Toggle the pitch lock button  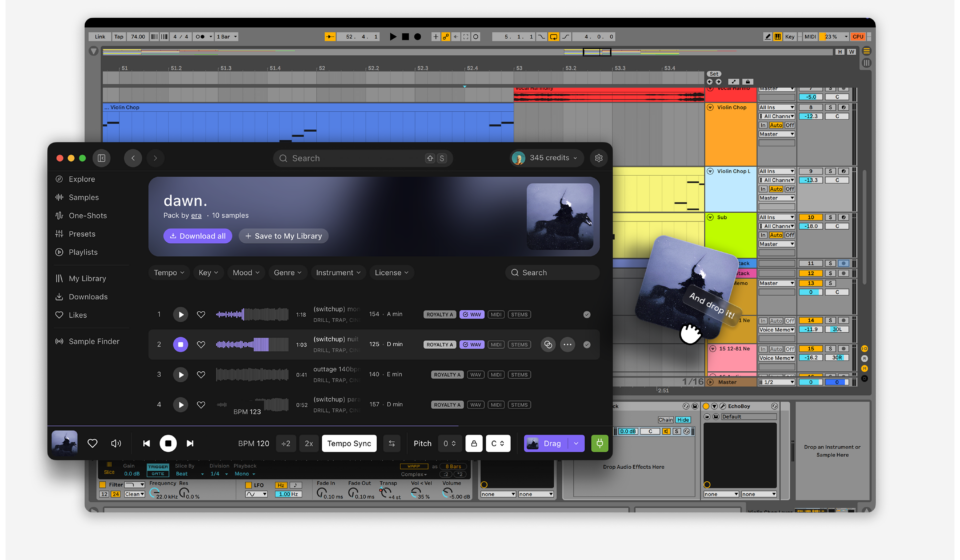(x=473, y=443)
